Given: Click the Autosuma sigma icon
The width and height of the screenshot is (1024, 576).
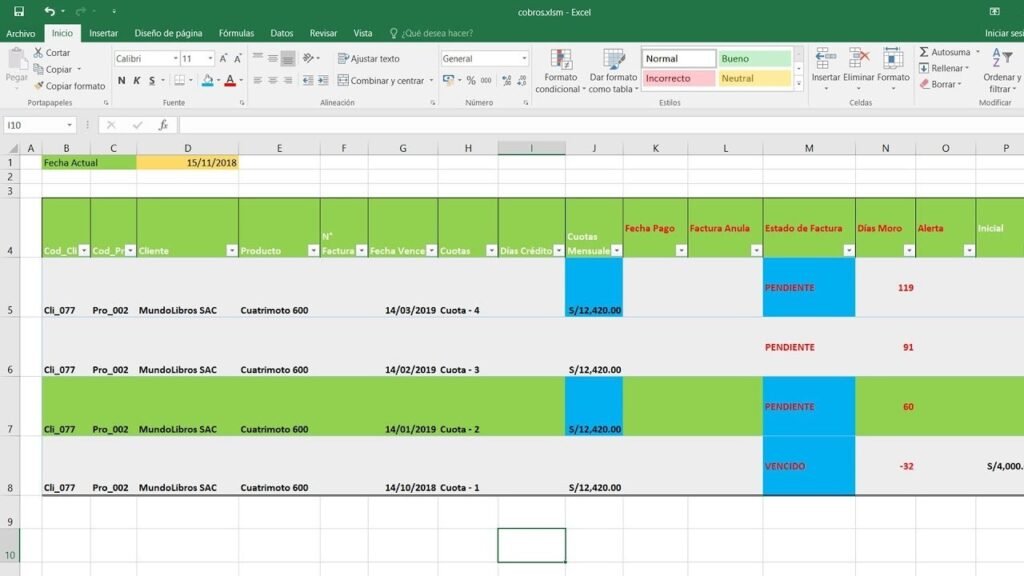Looking at the screenshot, I should 924,52.
